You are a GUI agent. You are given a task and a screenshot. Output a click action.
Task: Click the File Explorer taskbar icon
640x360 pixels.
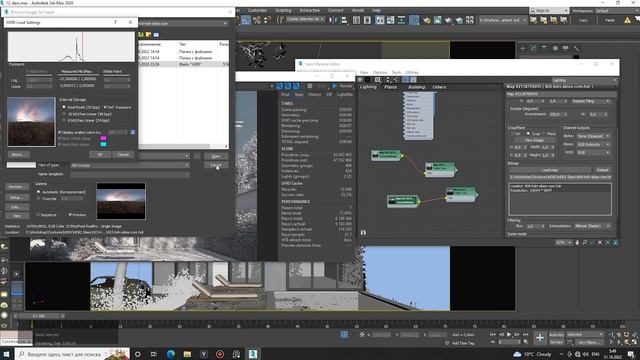click(187, 354)
